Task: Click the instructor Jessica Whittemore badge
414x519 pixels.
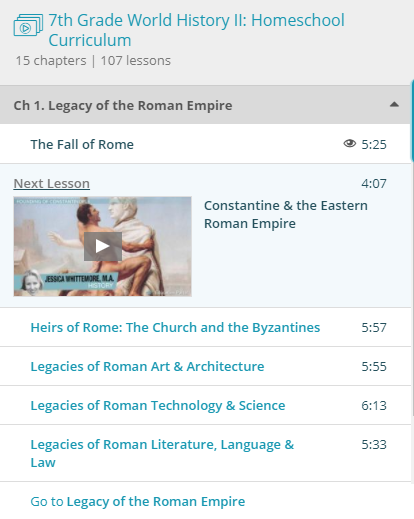Action: pos(66,282)
